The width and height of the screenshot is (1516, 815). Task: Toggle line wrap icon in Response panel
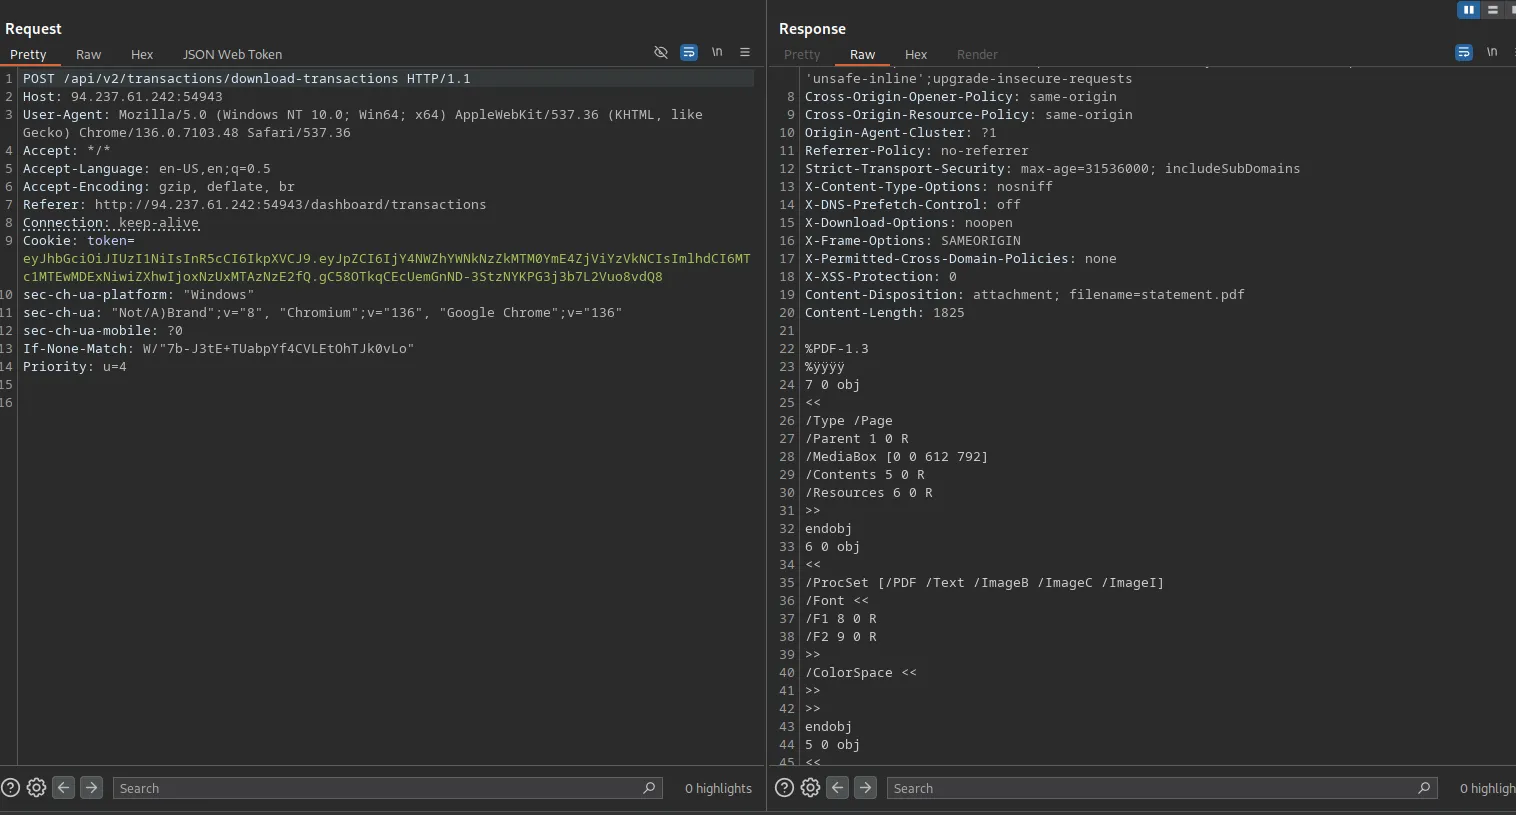(x=1464, y=52)
